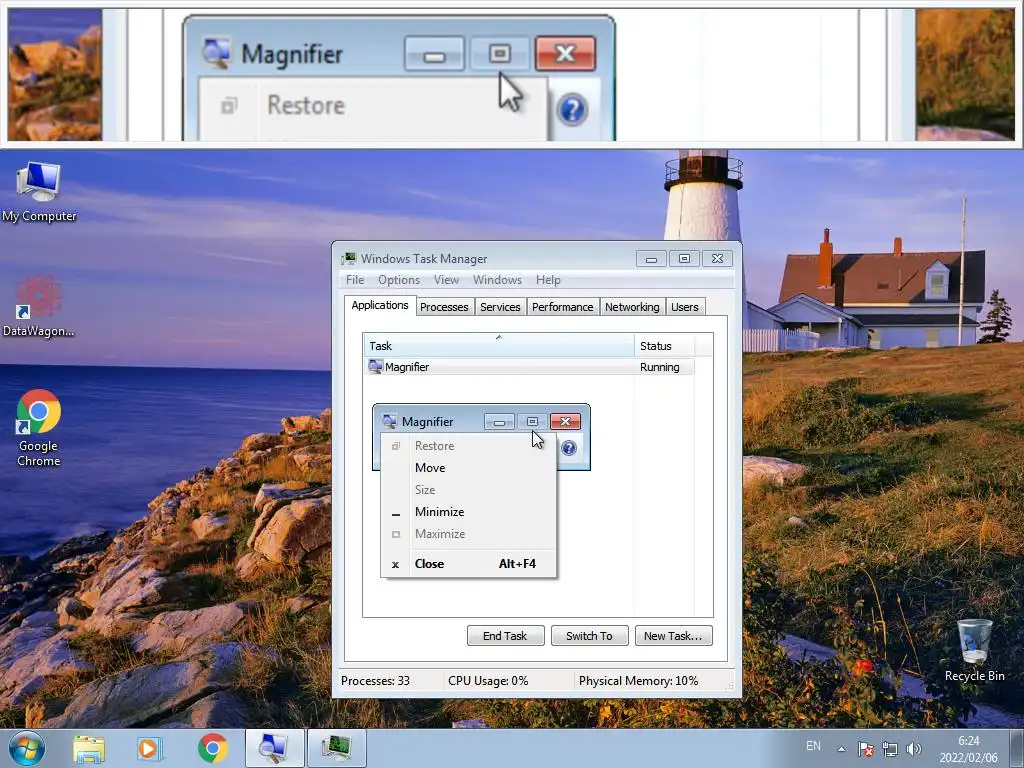Open the Recycle Bin

pos(974,650)
